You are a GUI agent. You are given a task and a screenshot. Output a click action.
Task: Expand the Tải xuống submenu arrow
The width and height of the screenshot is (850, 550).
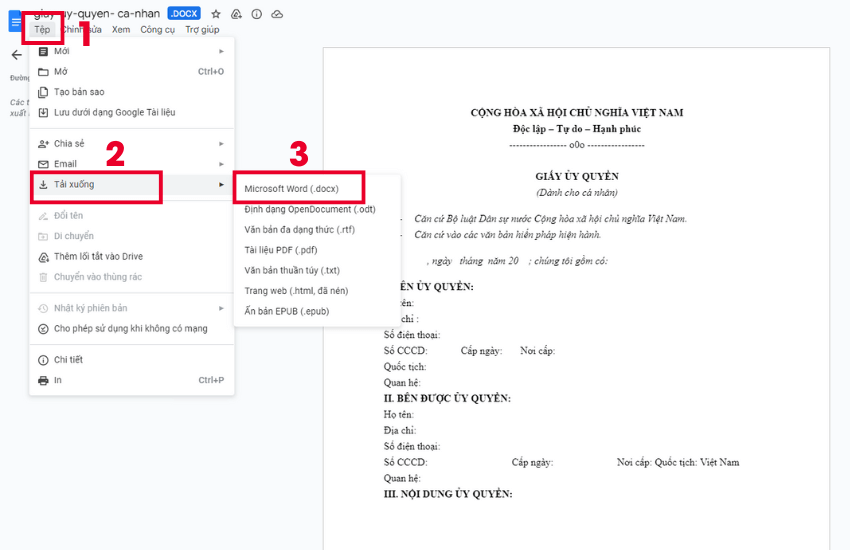coord(221,184)
